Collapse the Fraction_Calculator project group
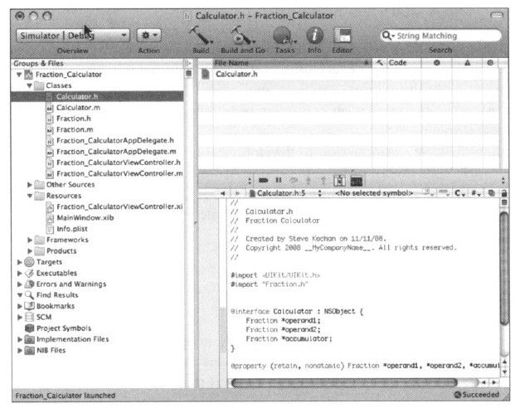 pos(19,74)
